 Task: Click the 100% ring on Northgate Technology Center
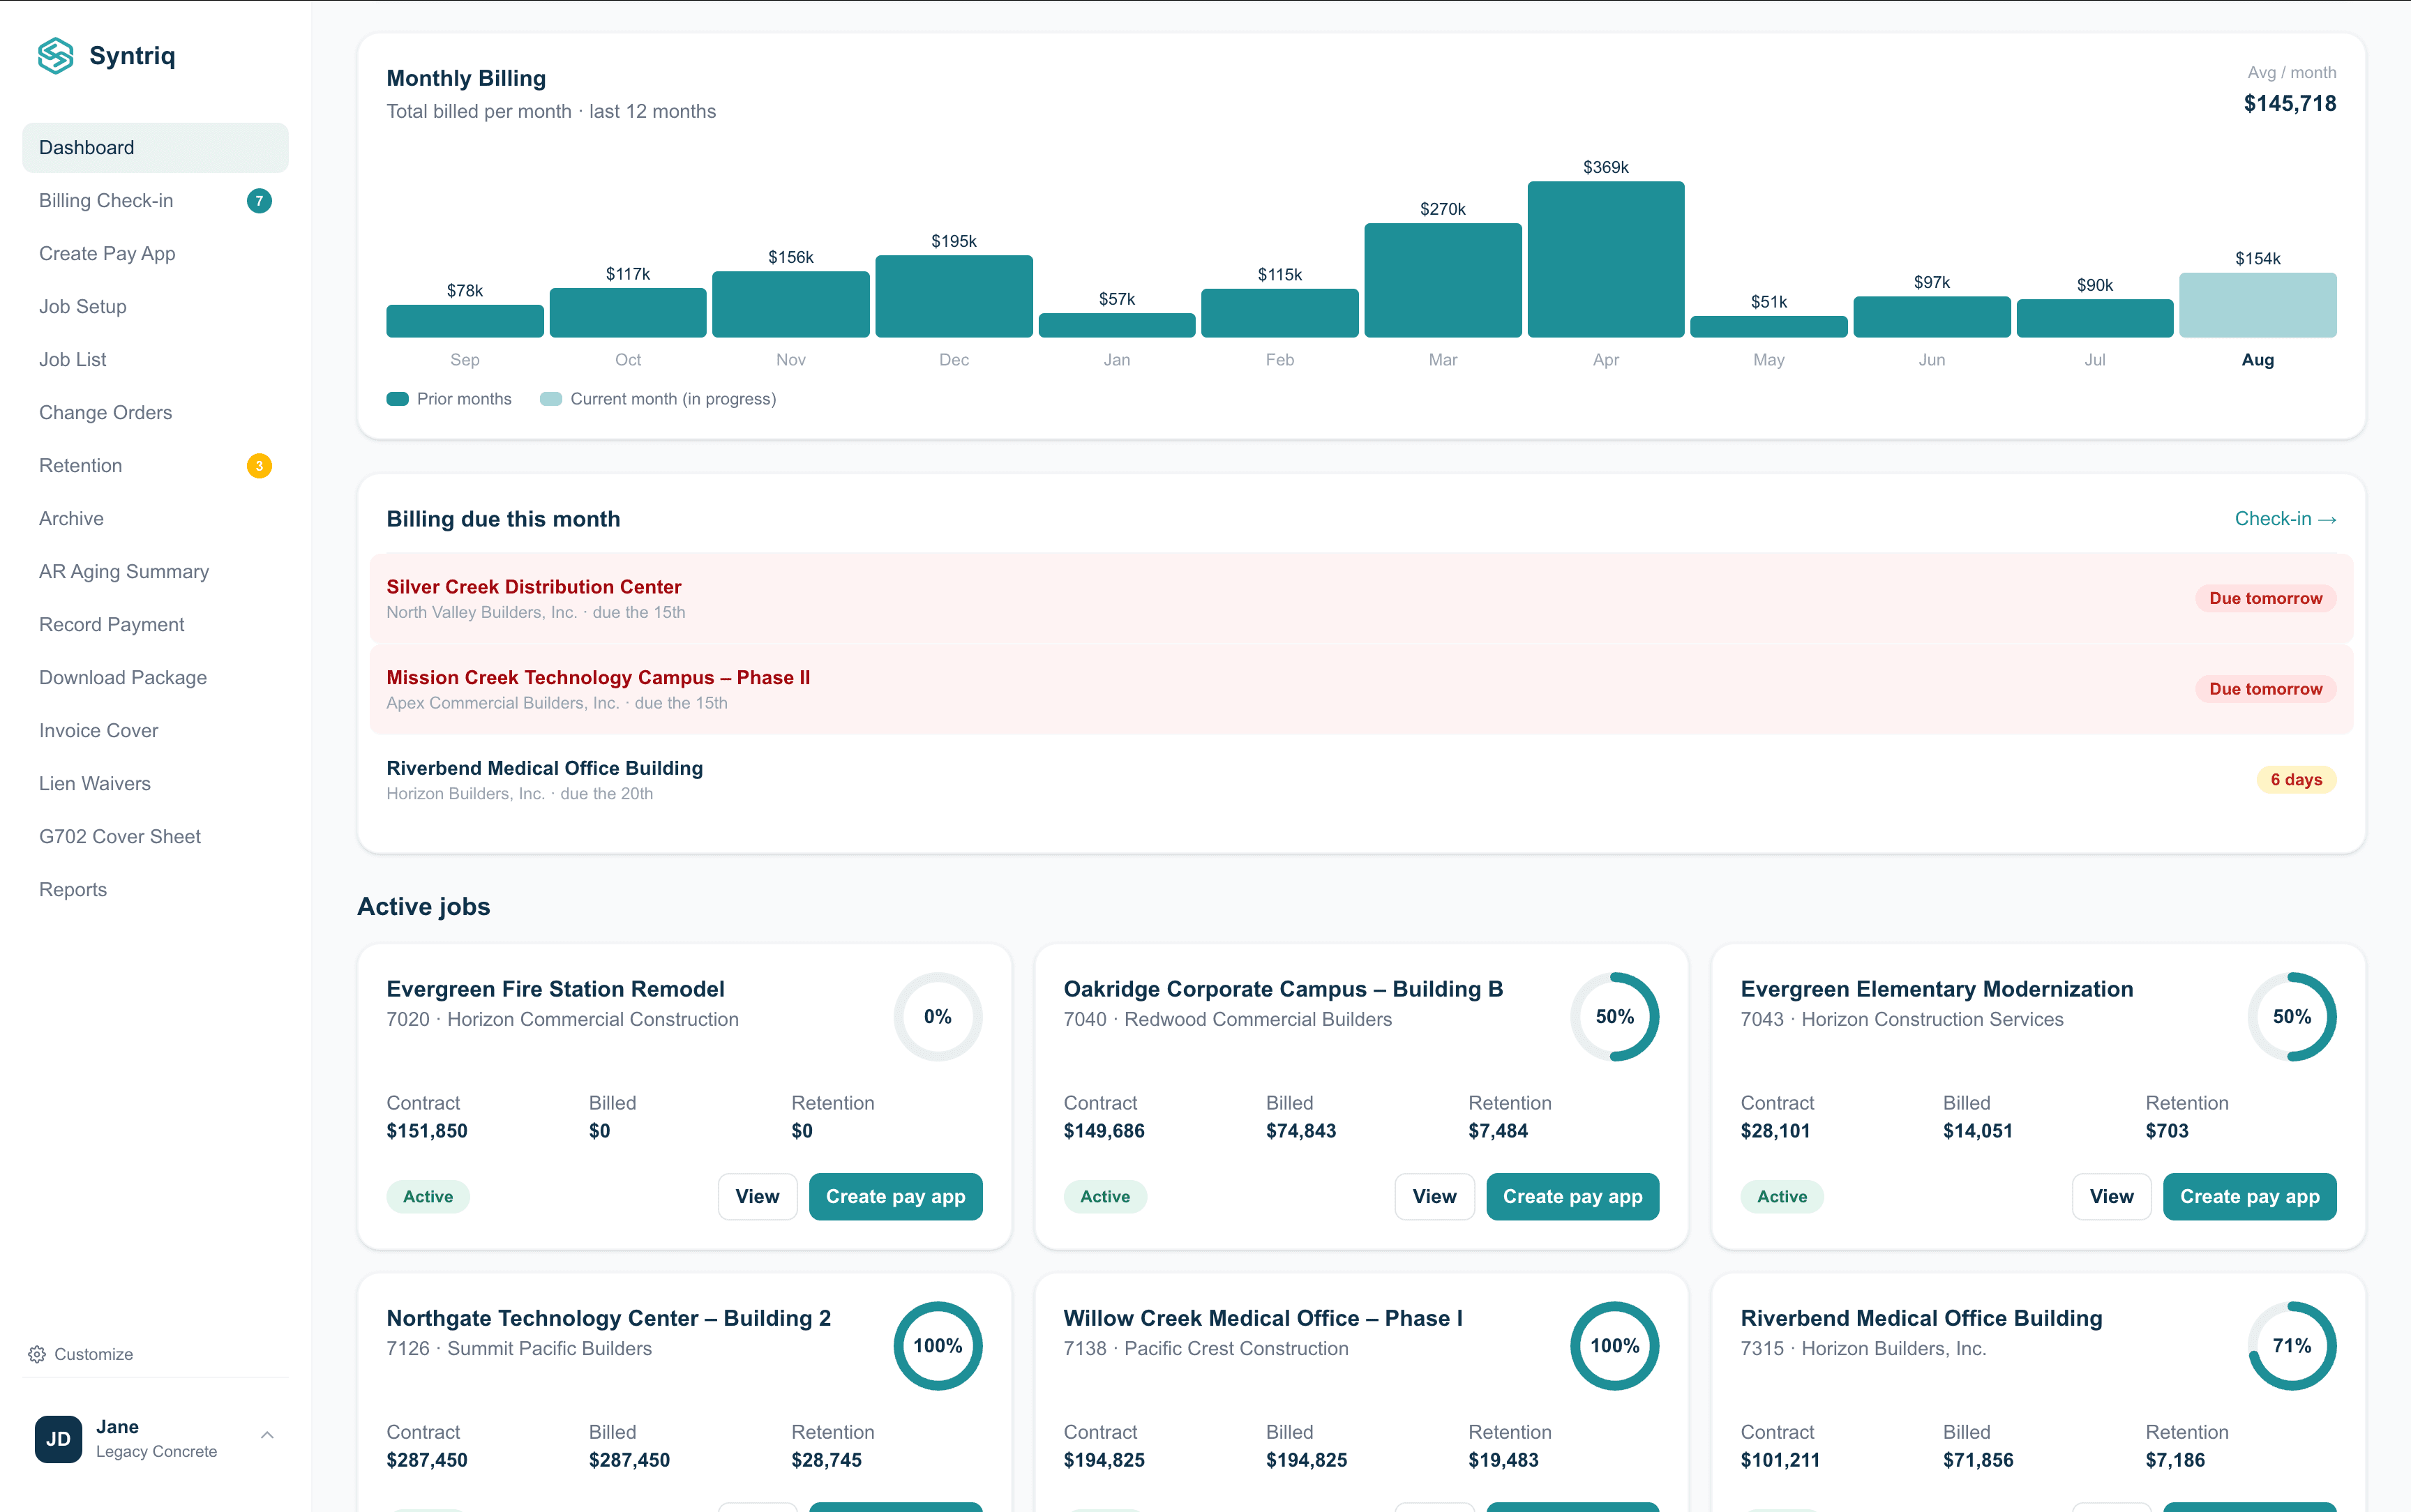(x=937, y=1346)
